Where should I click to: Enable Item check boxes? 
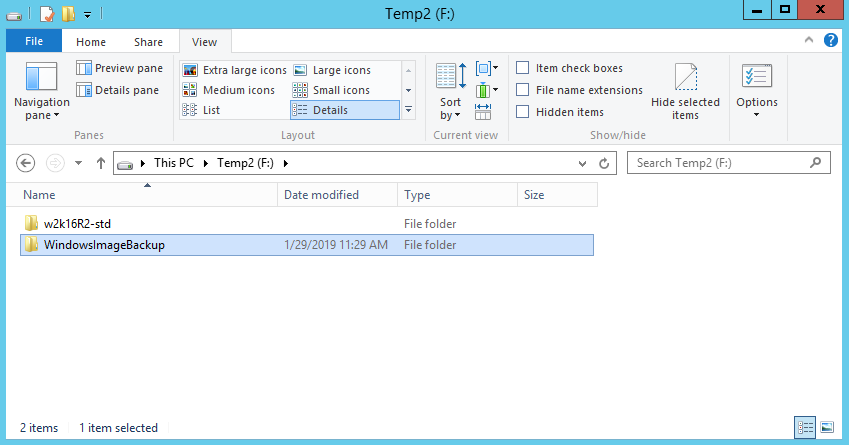(523, 68)
